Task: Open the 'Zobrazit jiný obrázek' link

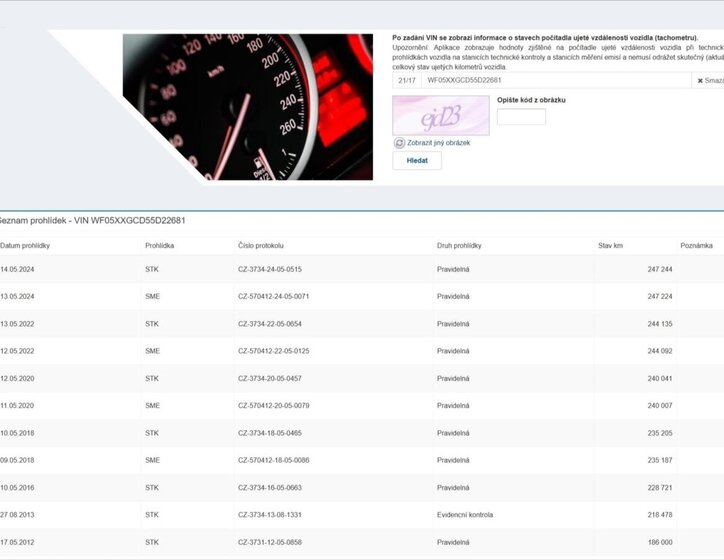Action: (x=438, y=143)
